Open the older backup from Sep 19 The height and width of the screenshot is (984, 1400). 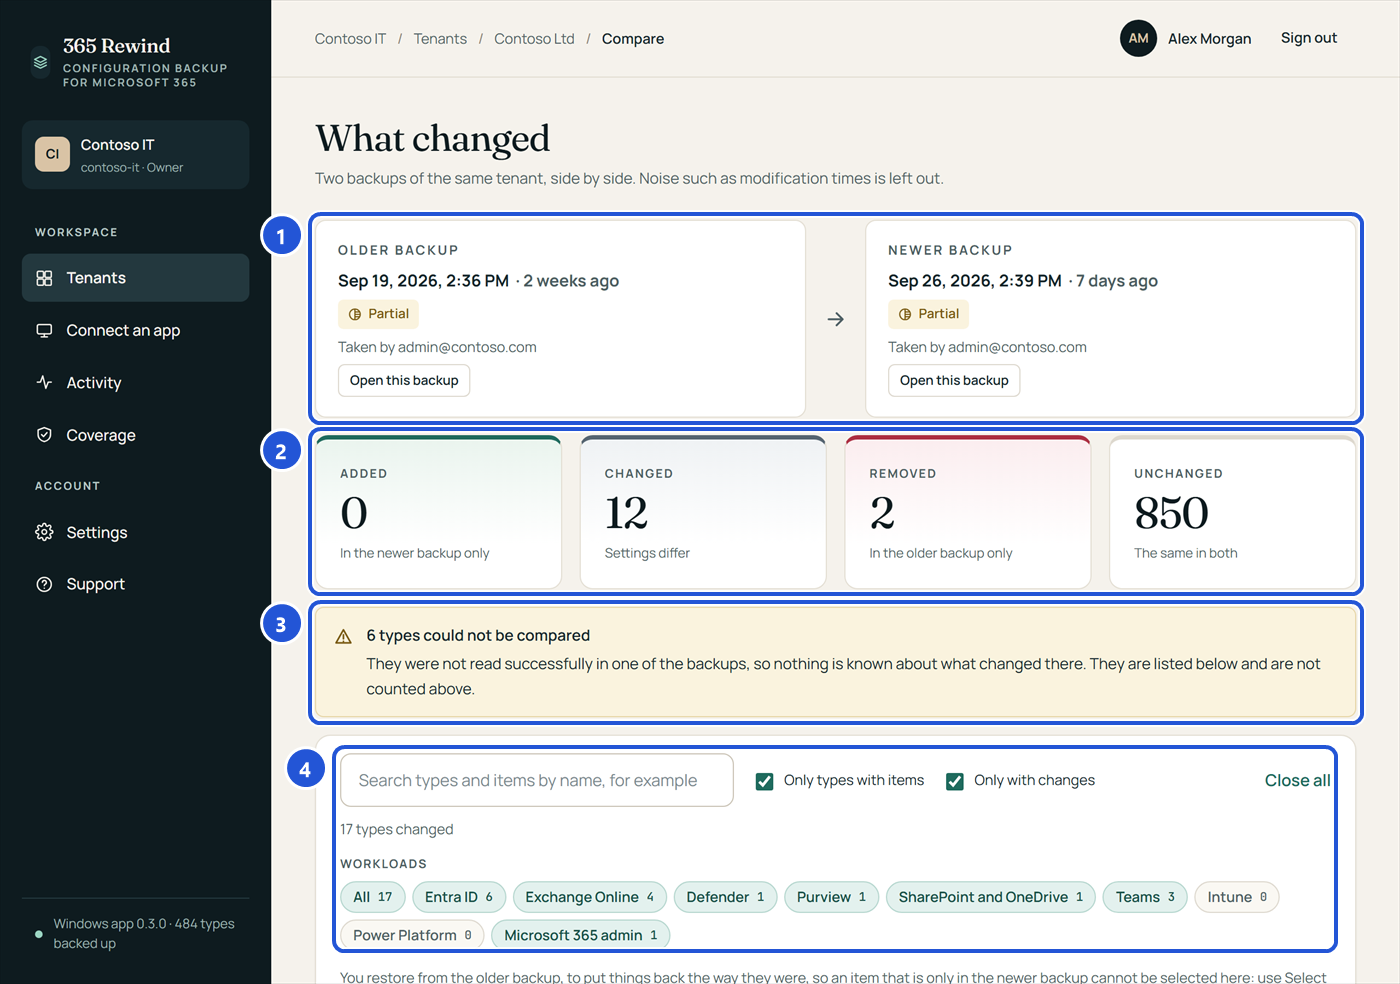click(404, 380)
